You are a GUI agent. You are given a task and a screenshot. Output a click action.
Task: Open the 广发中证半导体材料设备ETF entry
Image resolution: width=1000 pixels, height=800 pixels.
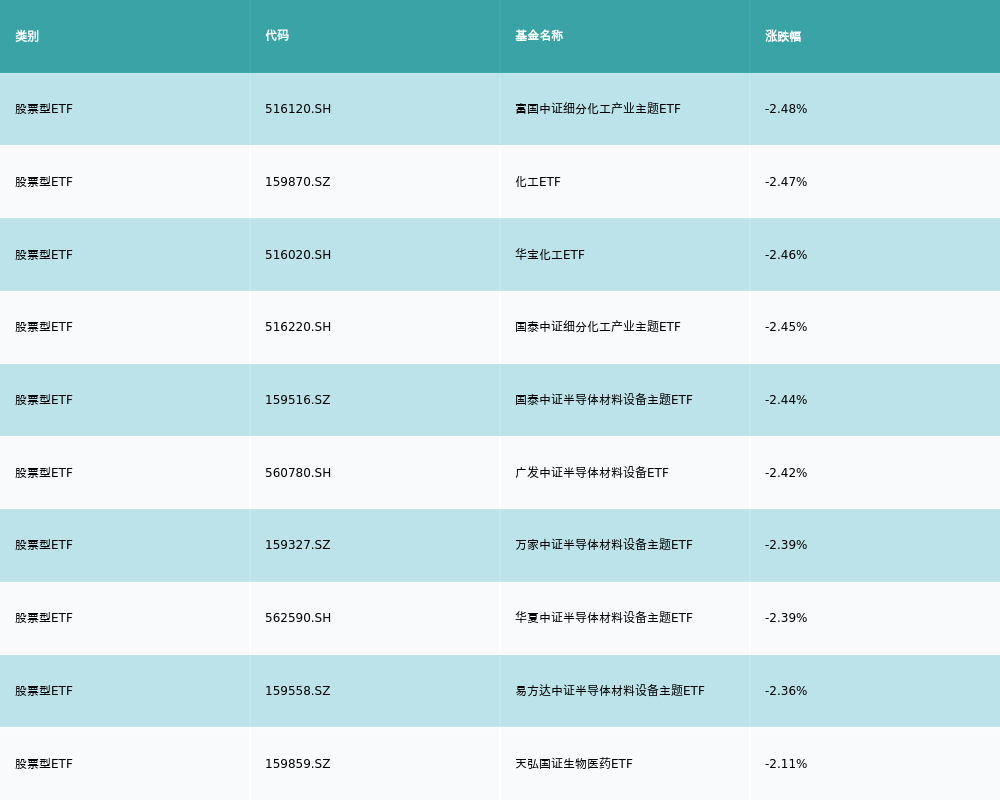[x=591, y=473]
